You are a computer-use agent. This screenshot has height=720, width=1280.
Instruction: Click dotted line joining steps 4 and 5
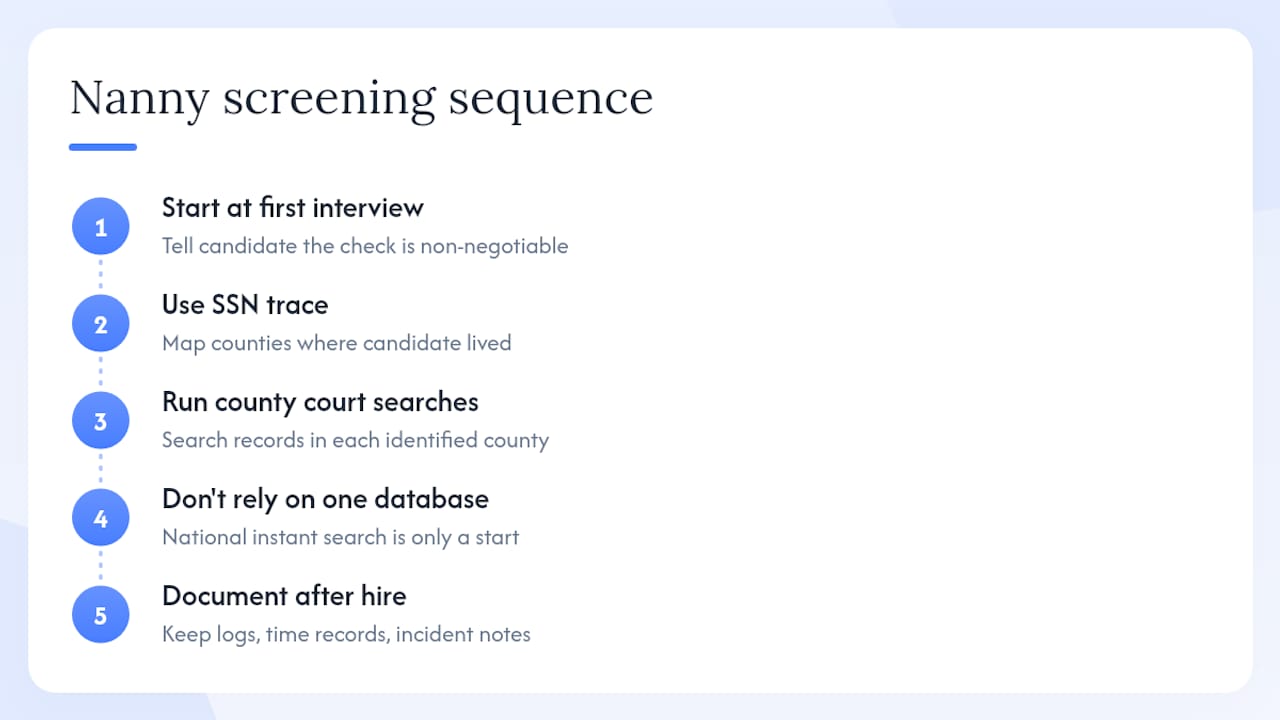coord(100,566)
